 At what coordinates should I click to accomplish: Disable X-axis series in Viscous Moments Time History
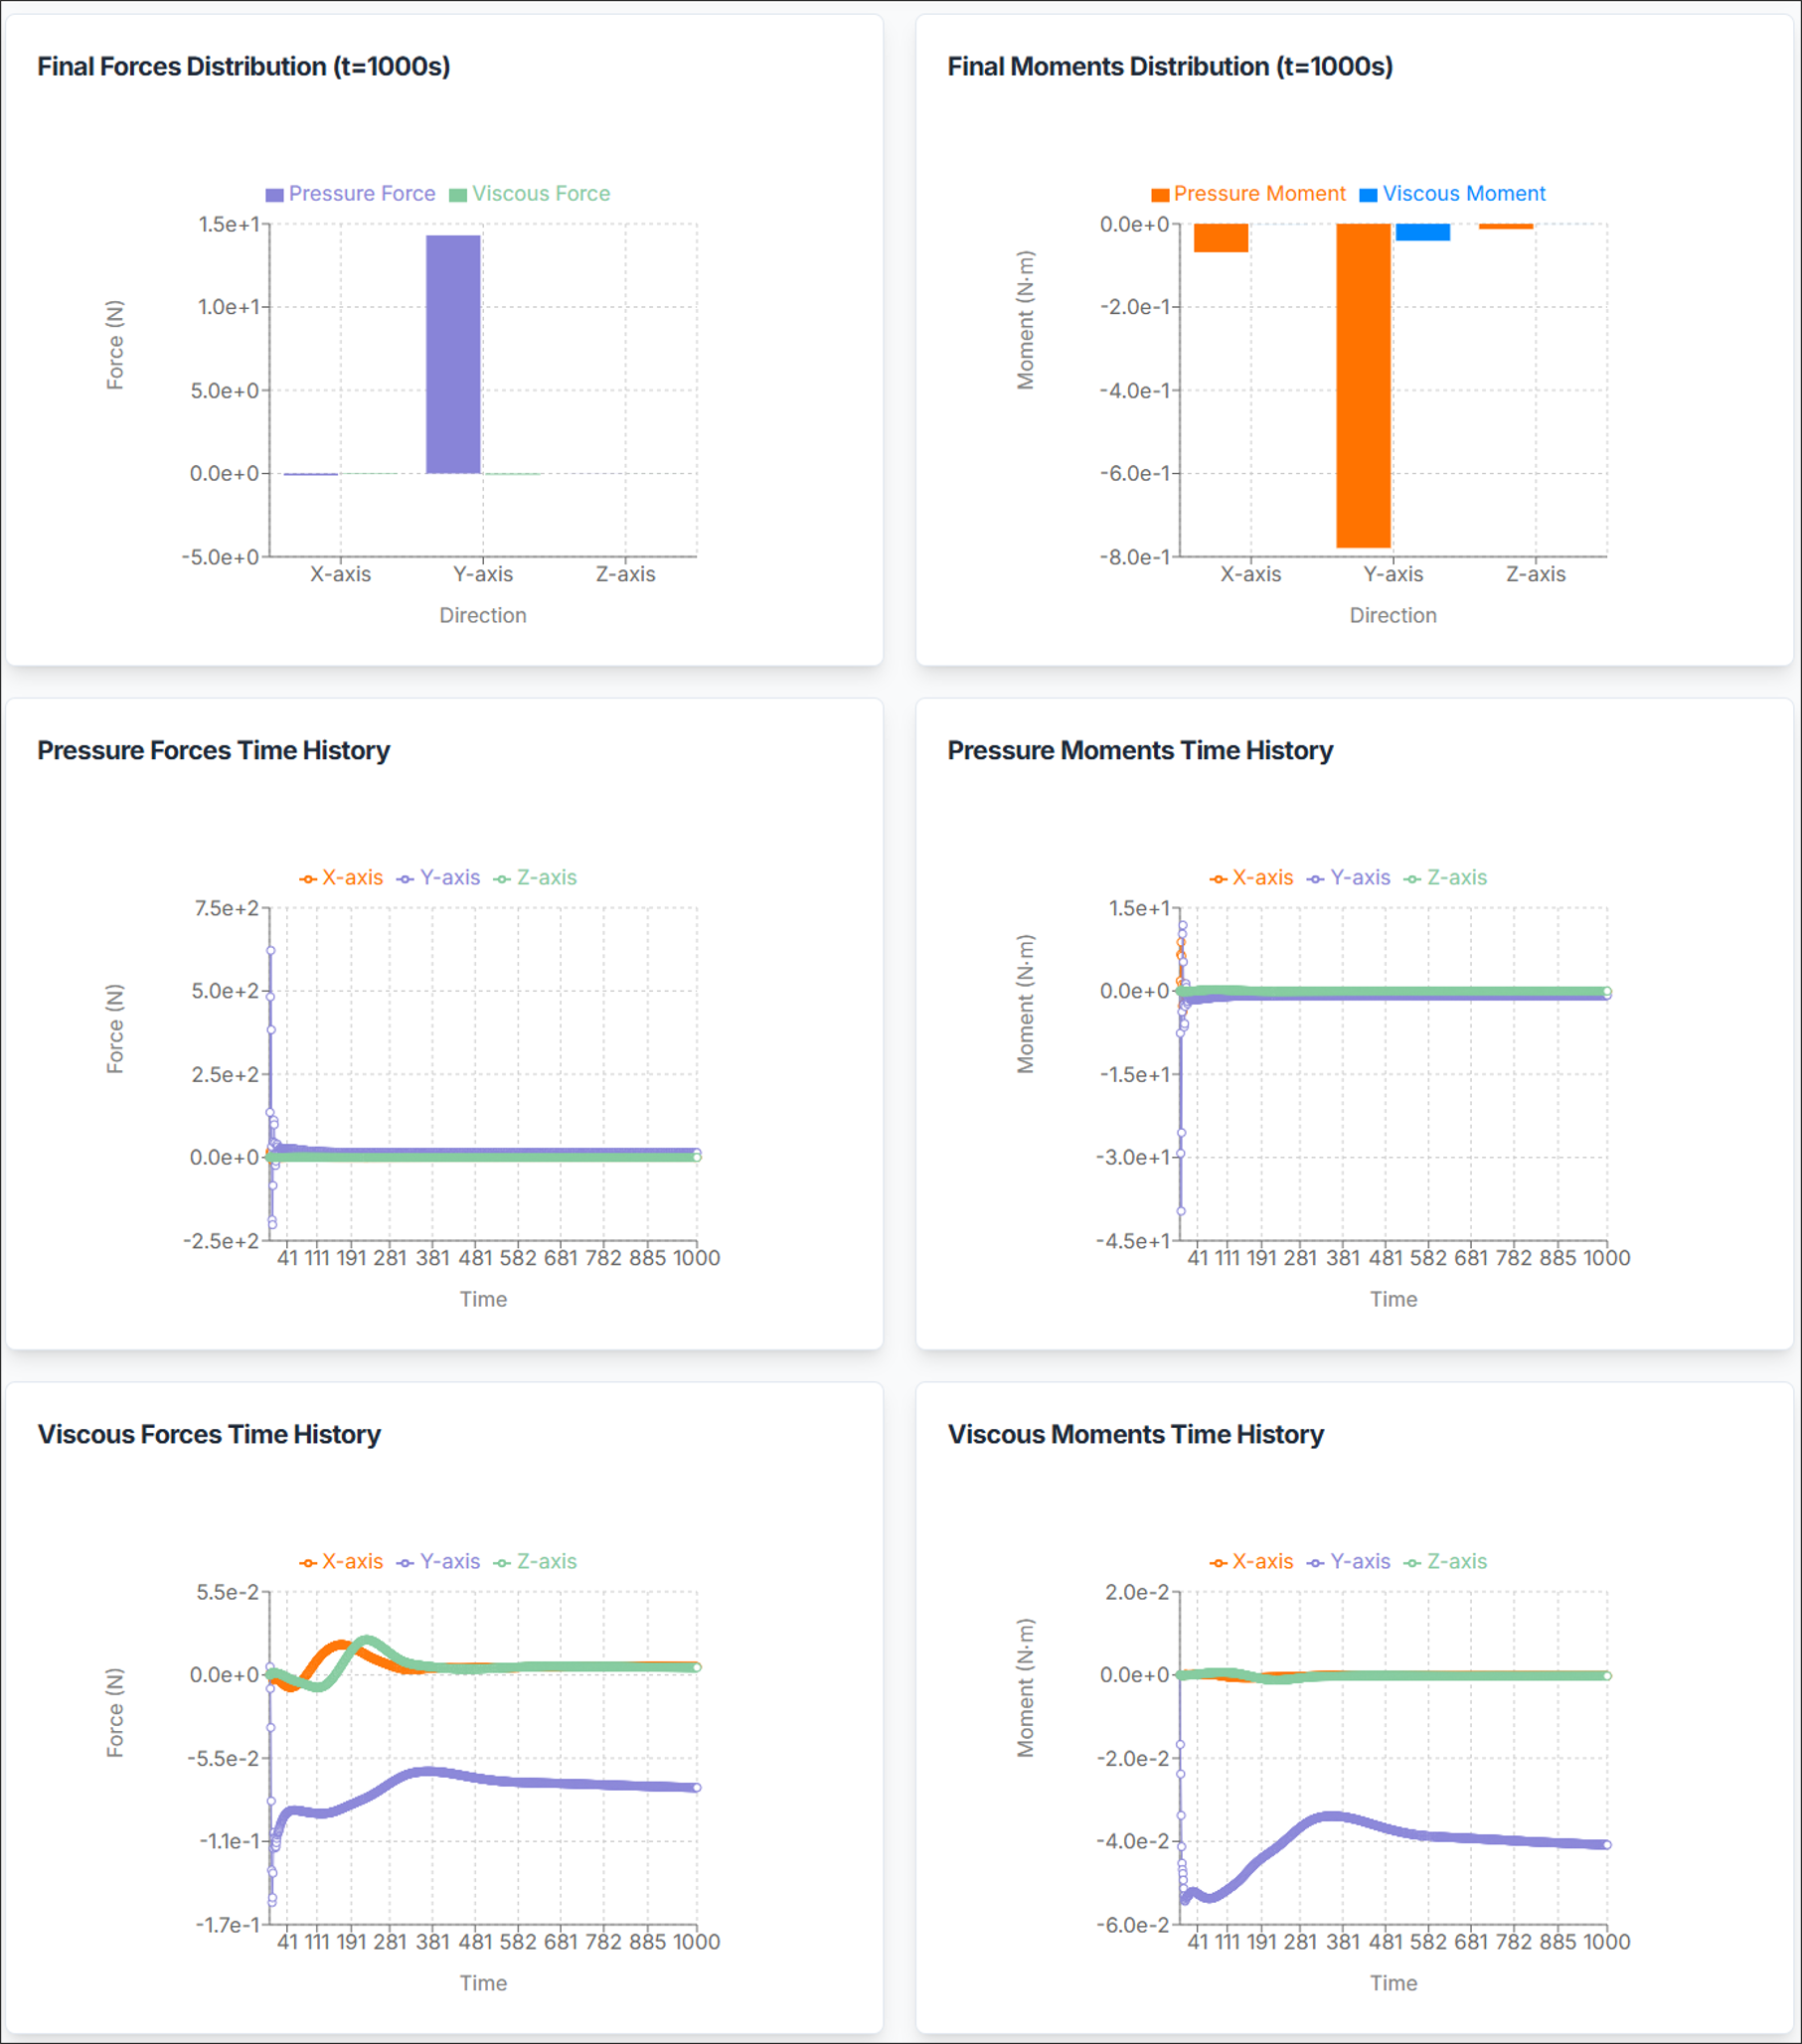click(1251, 1562)
